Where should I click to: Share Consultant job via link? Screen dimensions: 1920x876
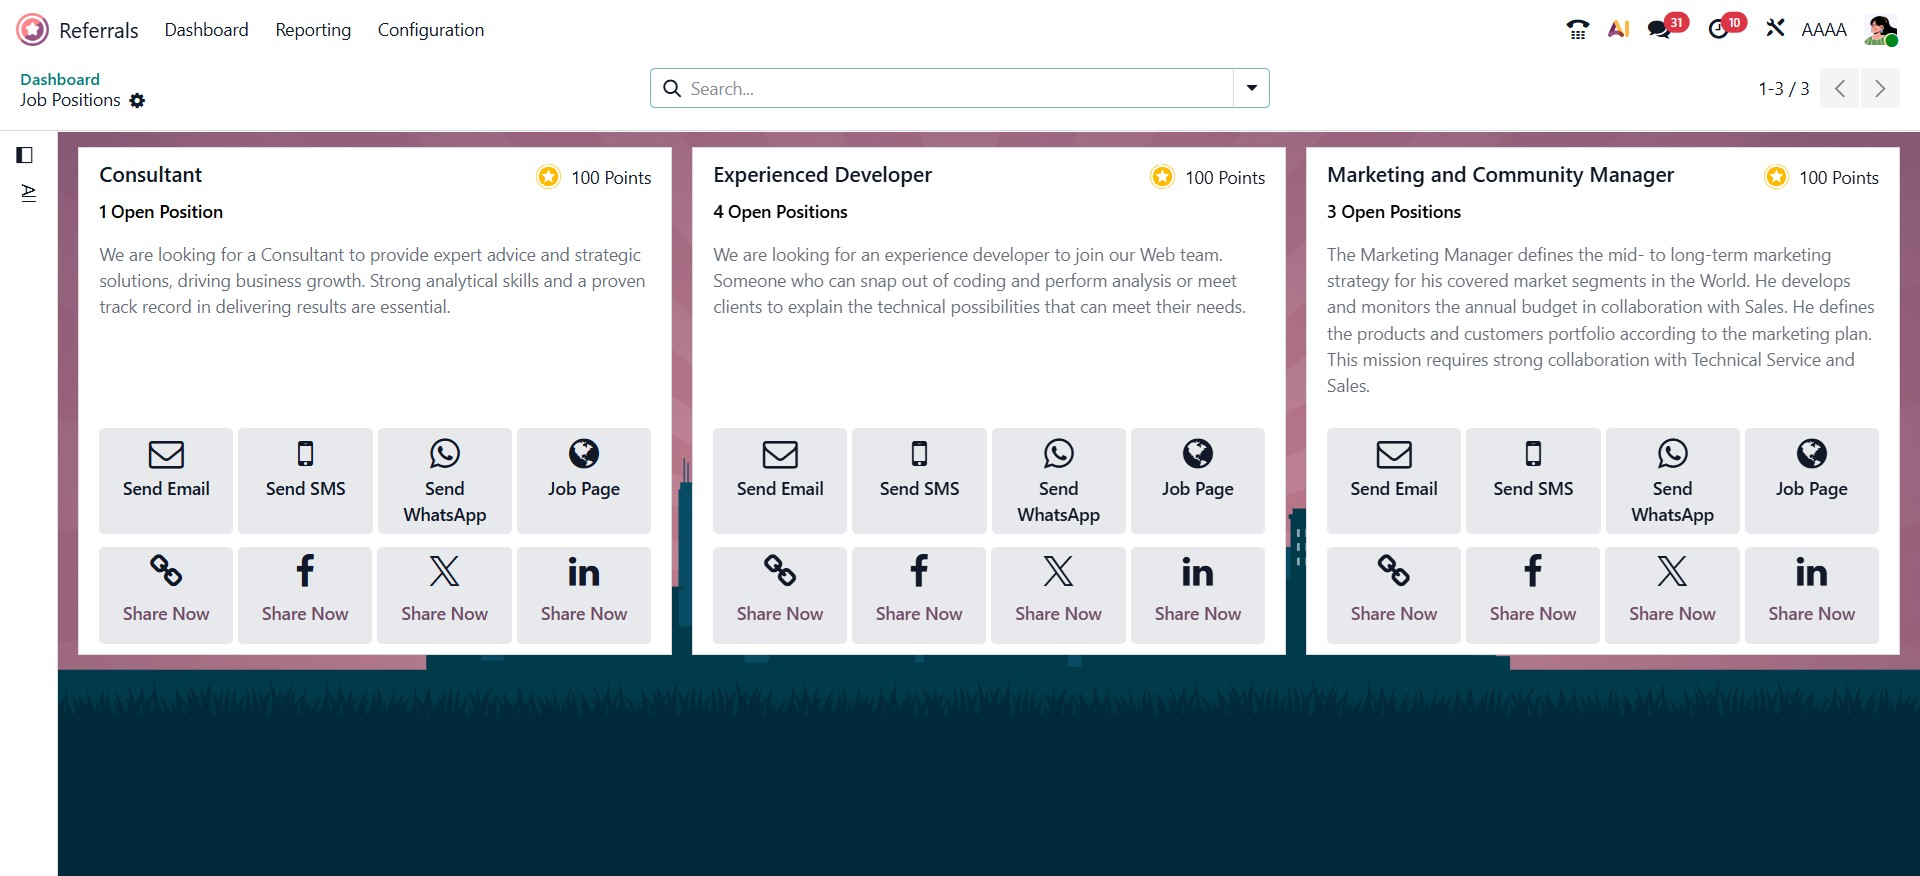tap(166, 595)
